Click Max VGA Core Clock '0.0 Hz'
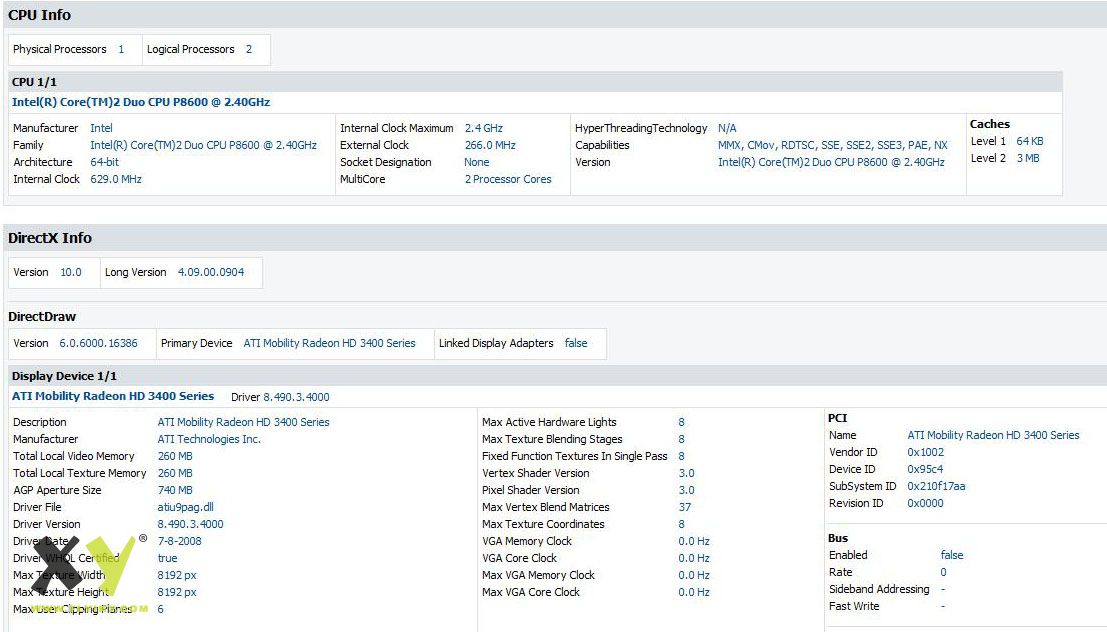 pyautogui.click(x=693, y=592)
